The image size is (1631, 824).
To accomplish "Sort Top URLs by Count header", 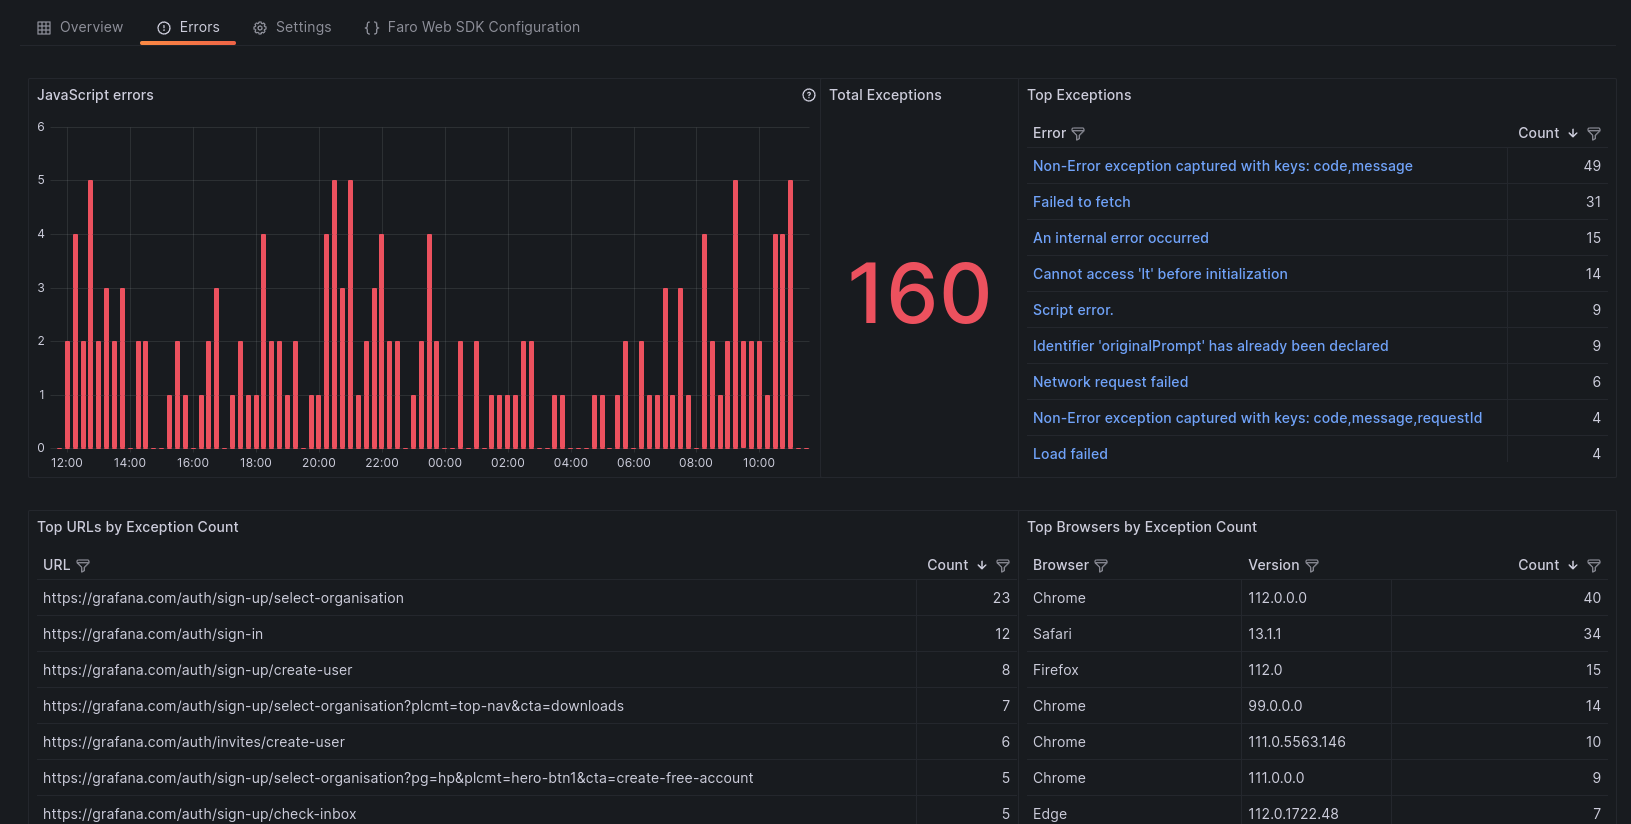I will point(956,565).
